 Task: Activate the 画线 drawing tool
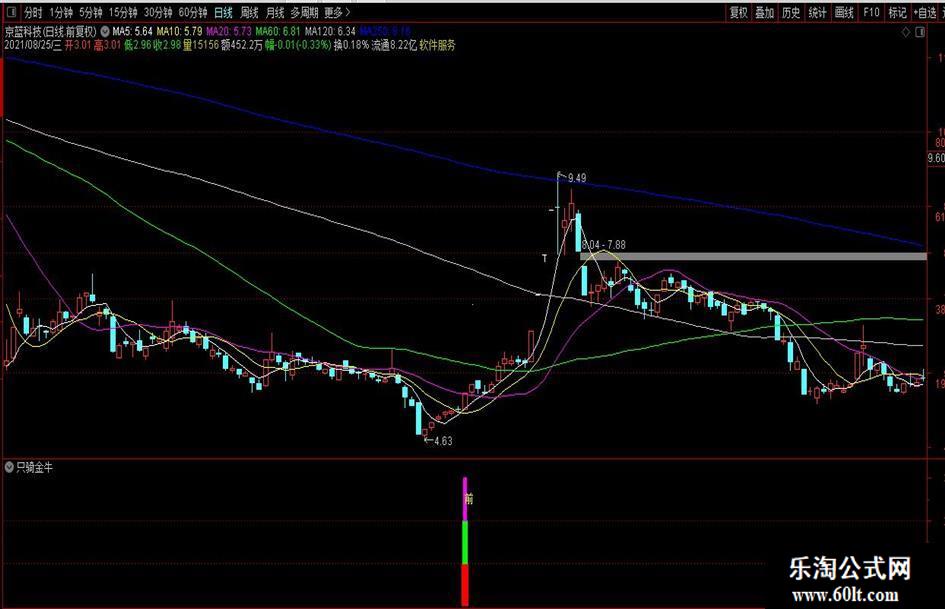click(x=844, y=12)
